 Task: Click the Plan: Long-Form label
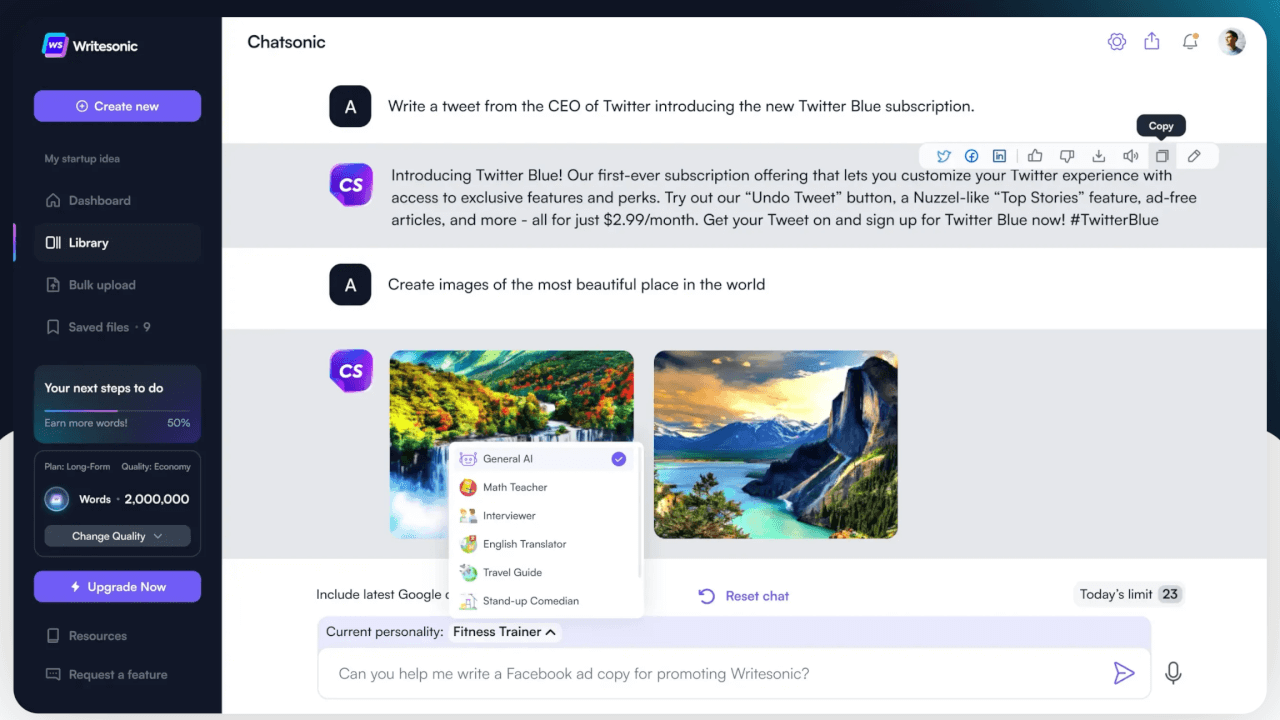[77, 467]
